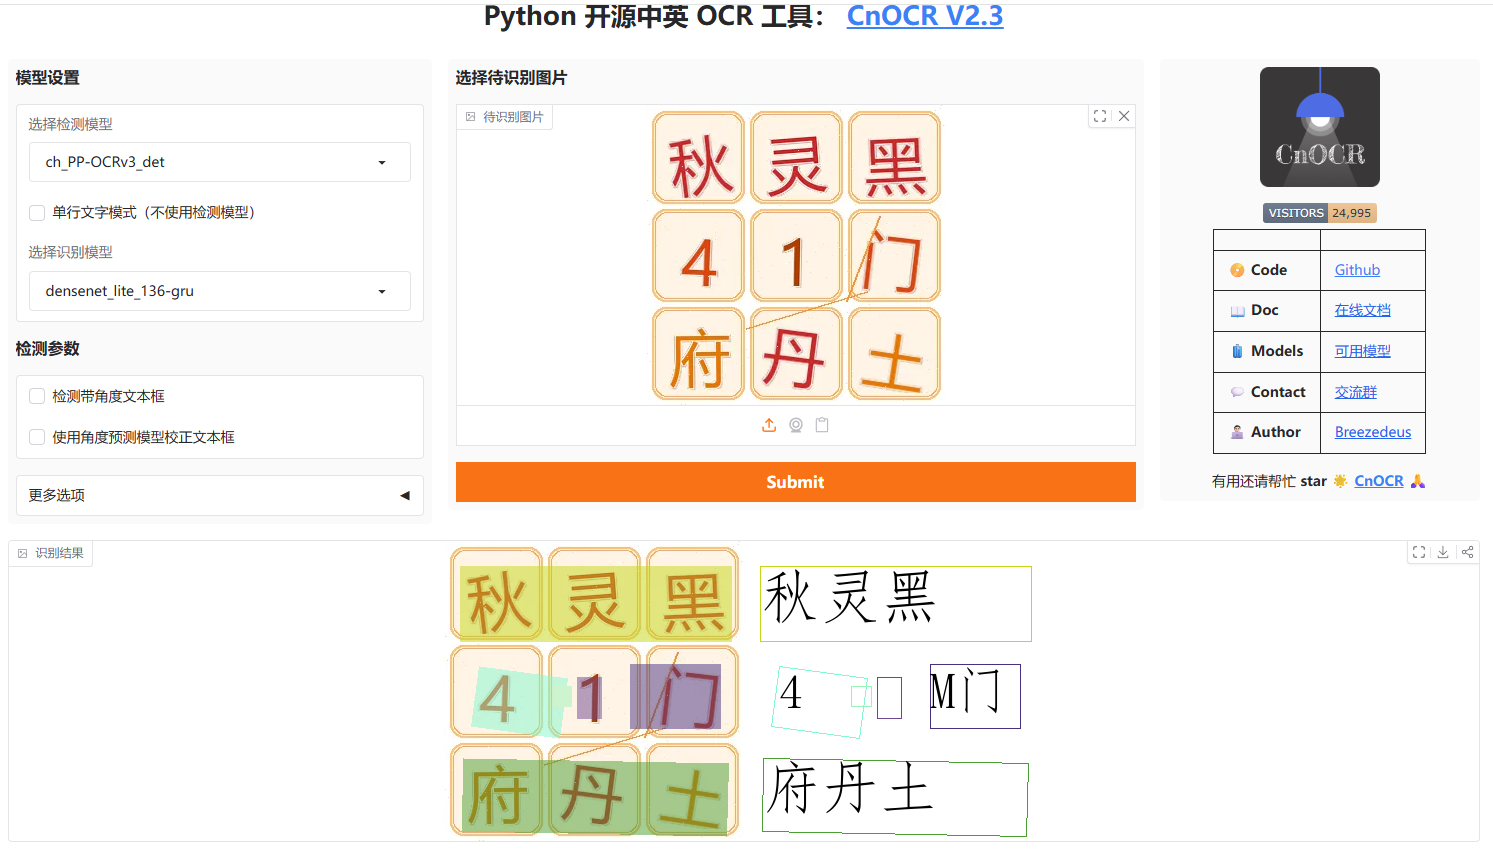Click the VISITORS 24,995 badge
Image resolution: width=1493 pixels, height=849 pixels.
pos(1319,213)
